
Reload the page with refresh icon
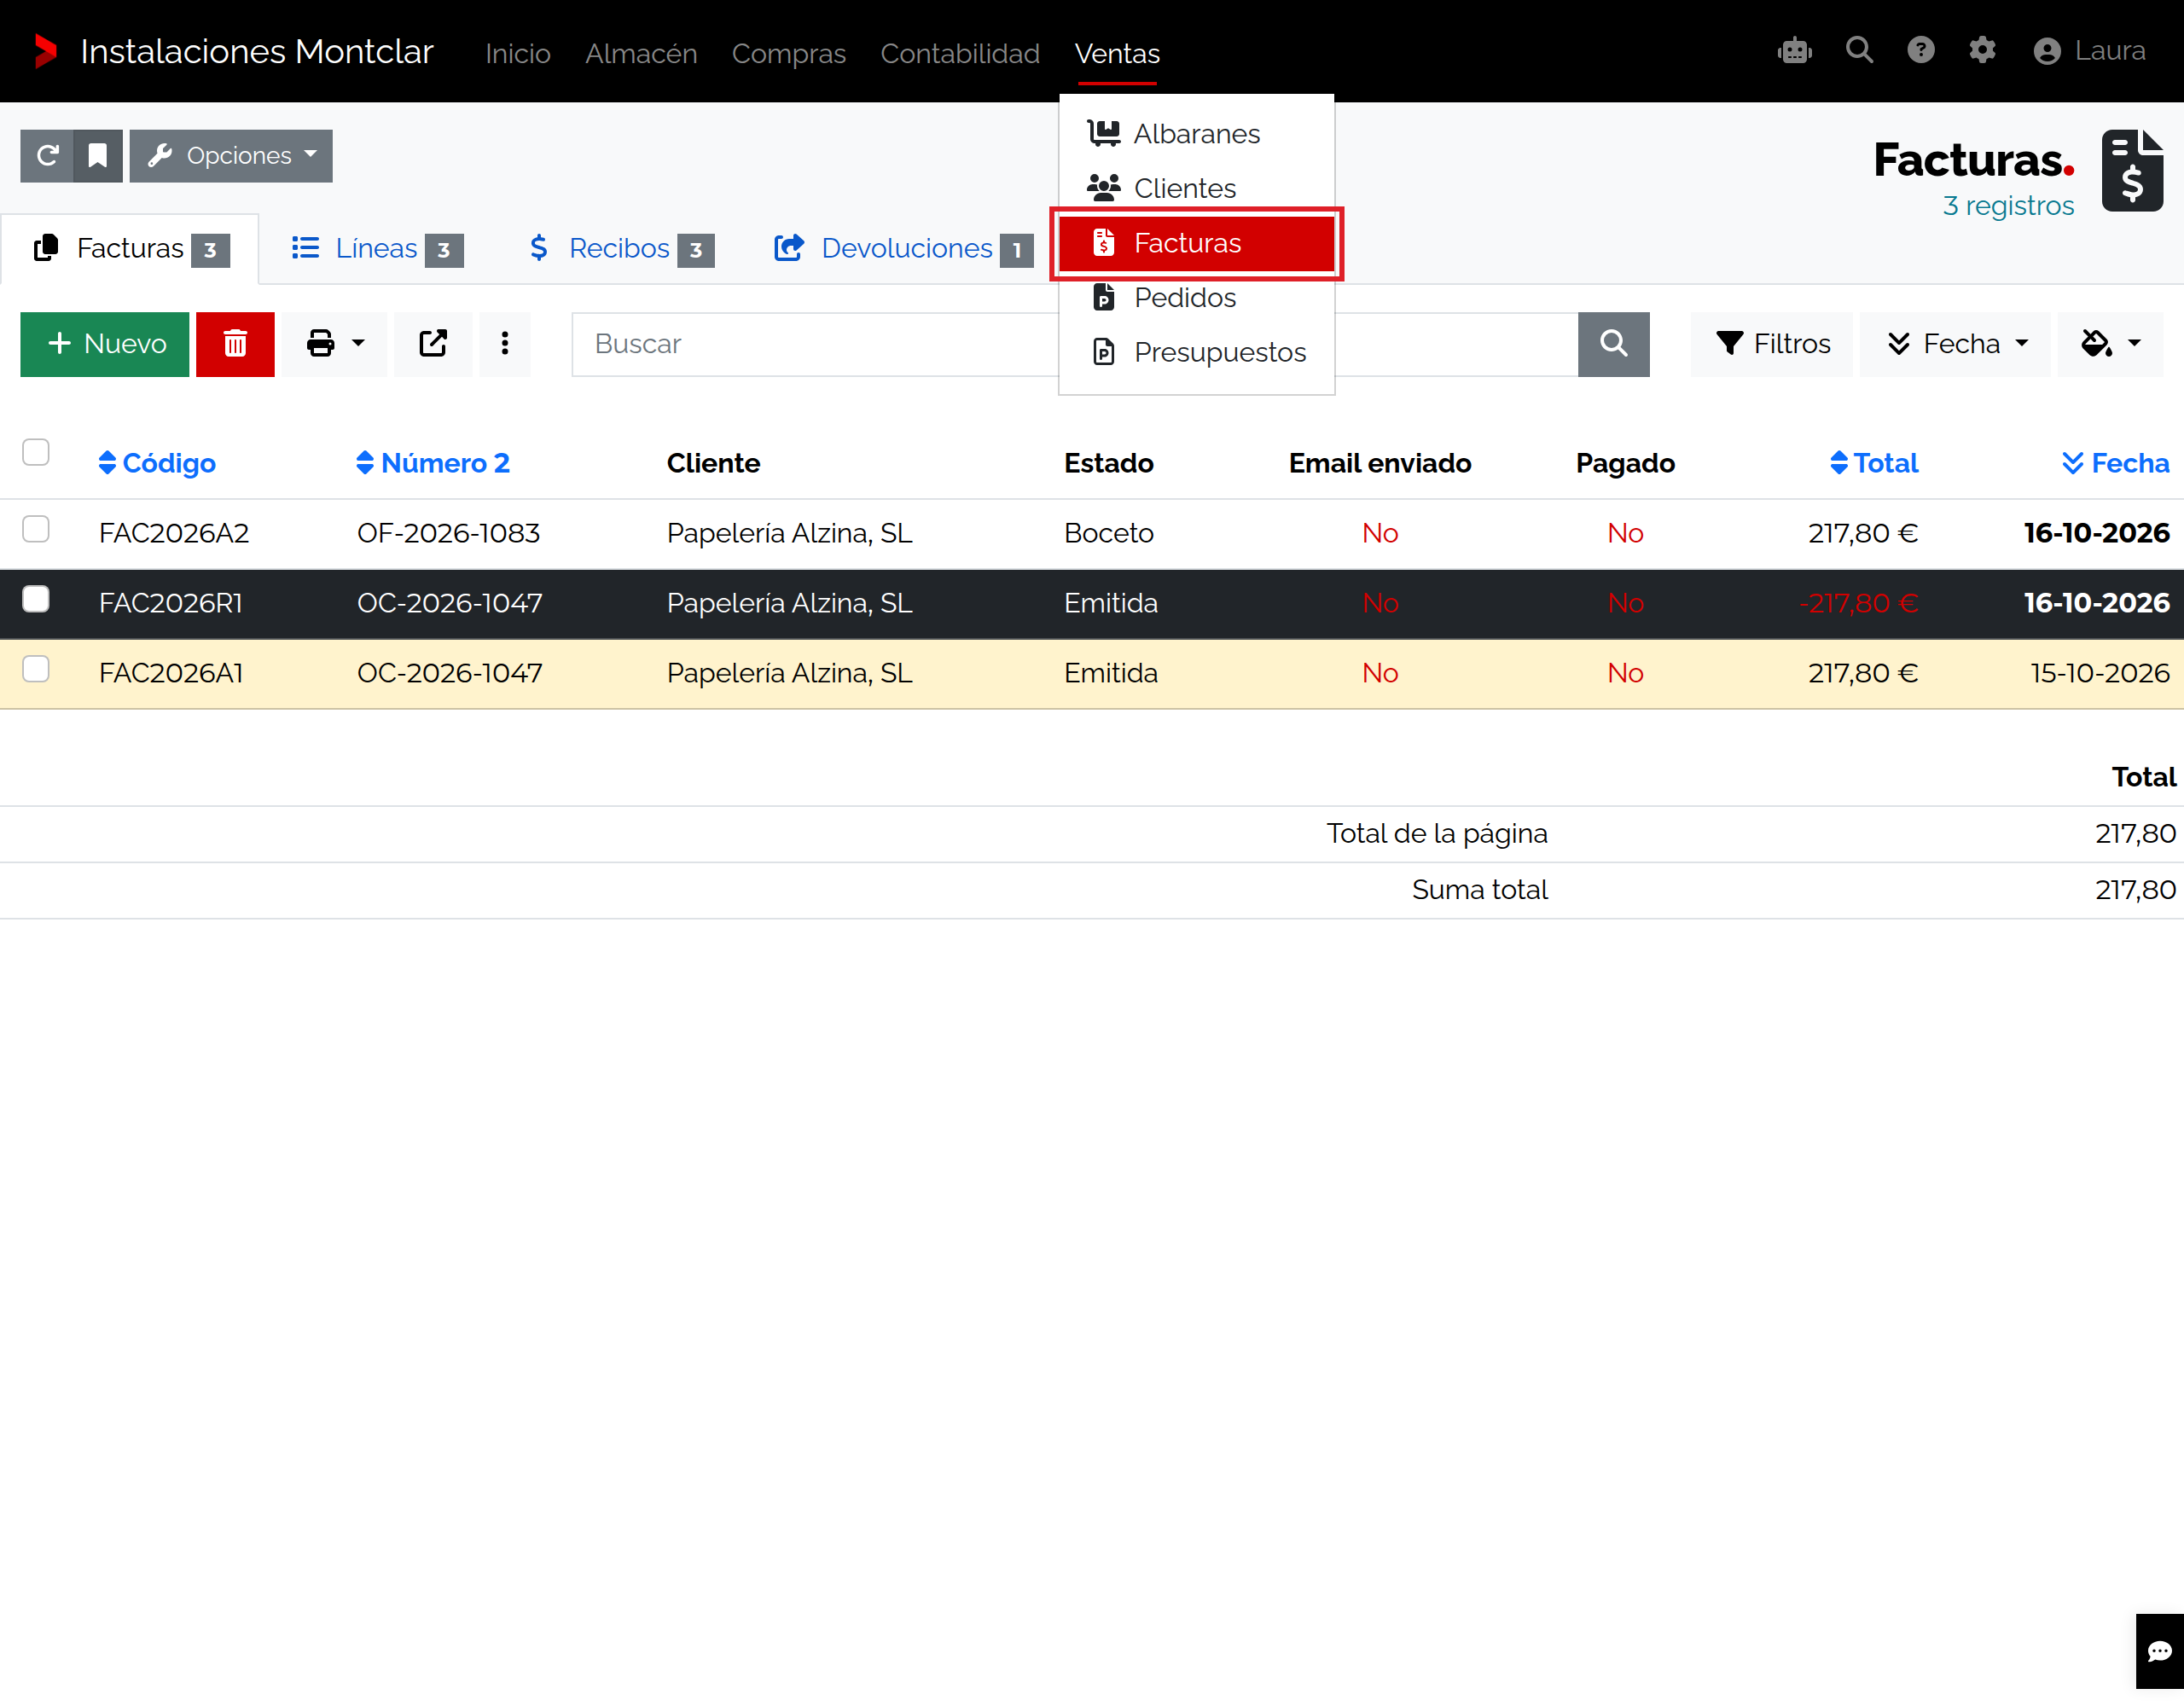click(x=47, y=156)
